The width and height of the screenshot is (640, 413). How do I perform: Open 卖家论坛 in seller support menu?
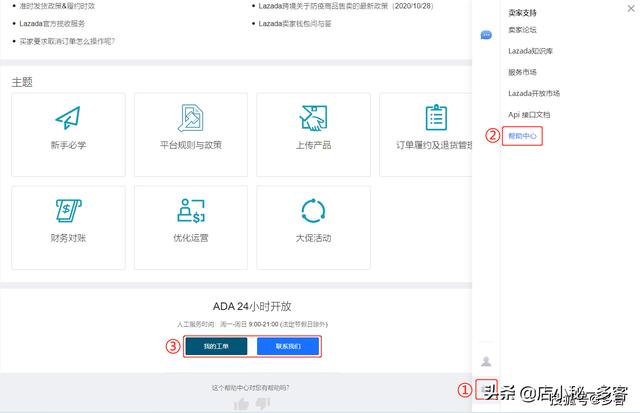point(522,30)
